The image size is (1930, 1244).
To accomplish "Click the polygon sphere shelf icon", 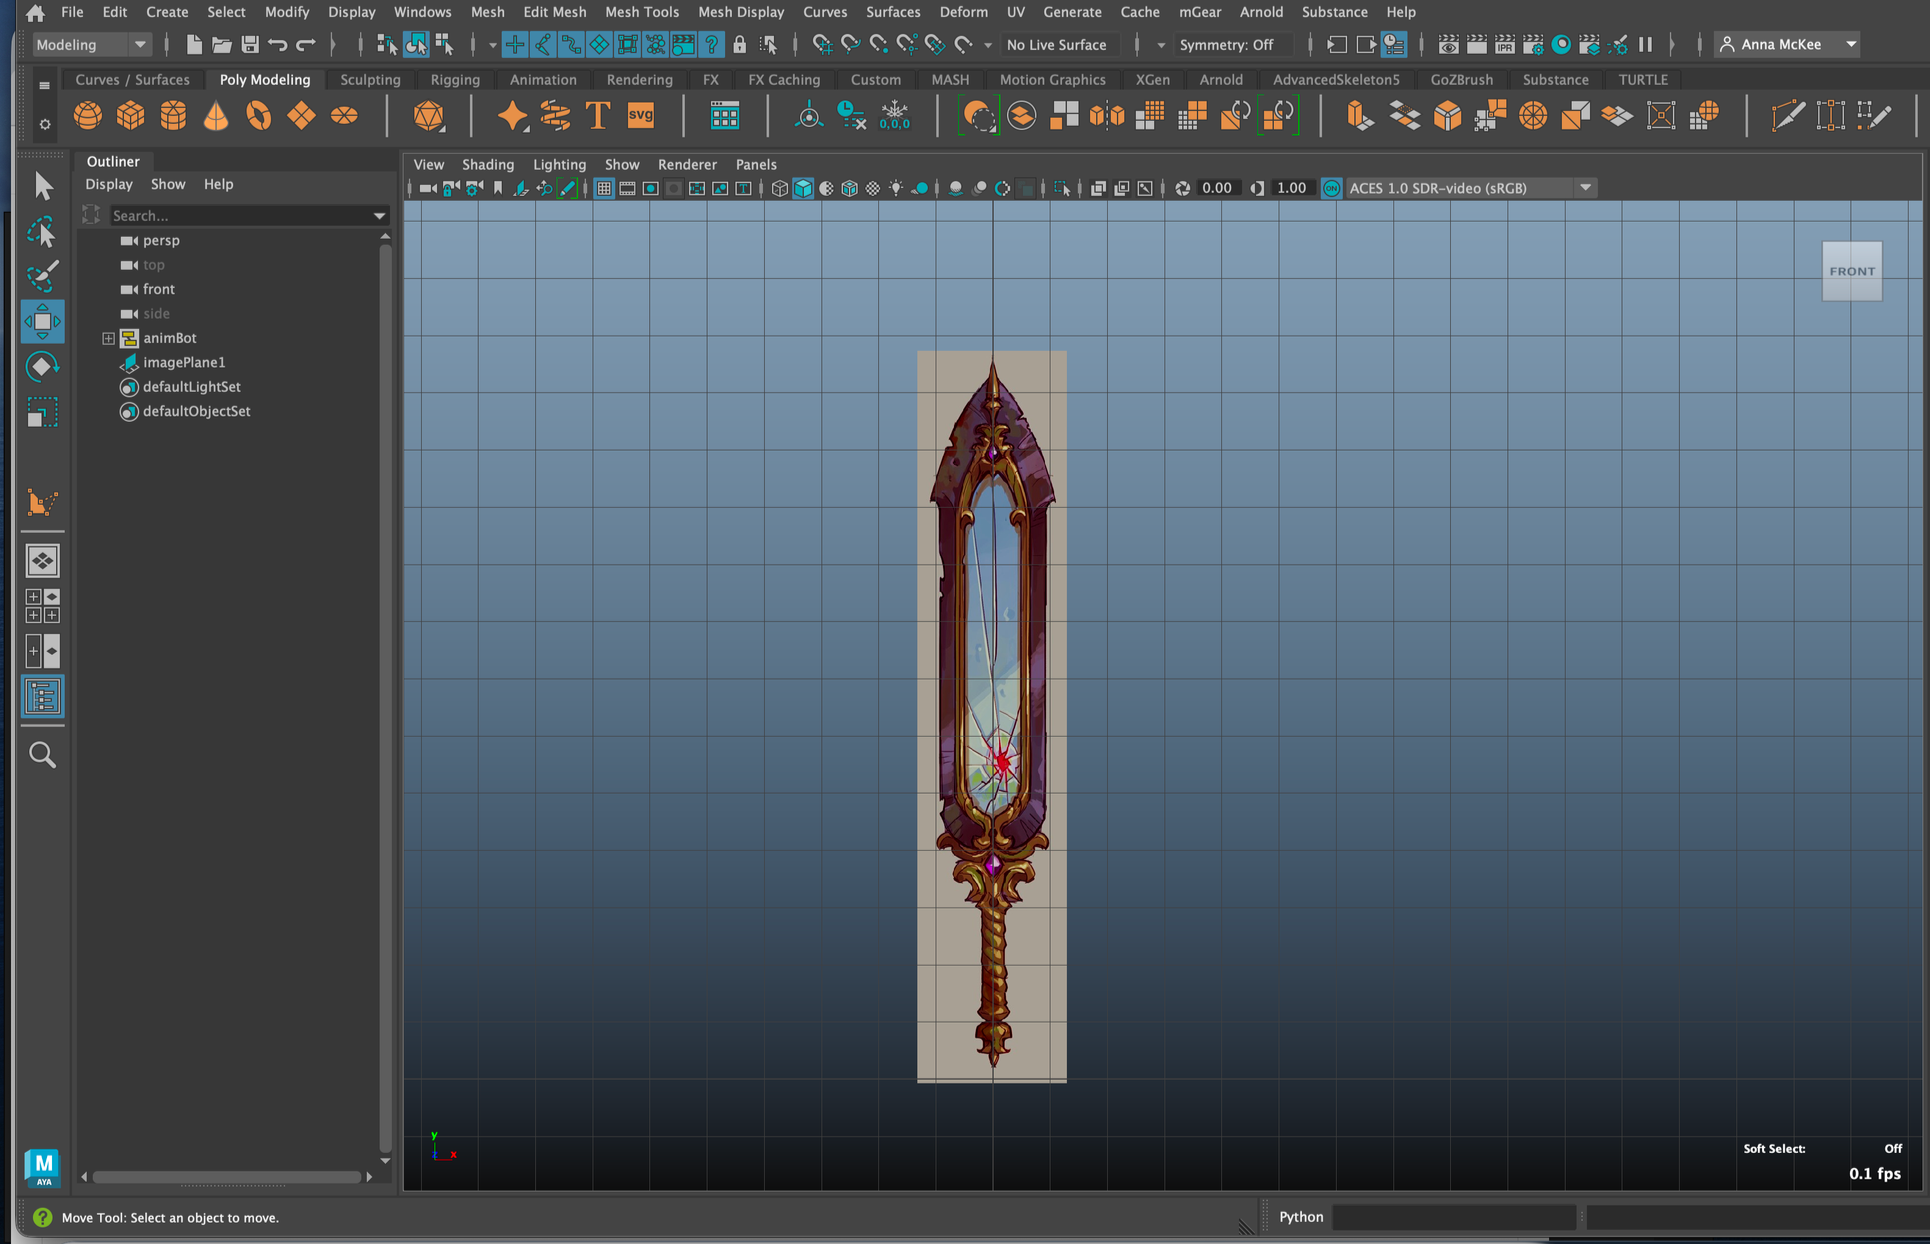I will (x=88, y=116).
